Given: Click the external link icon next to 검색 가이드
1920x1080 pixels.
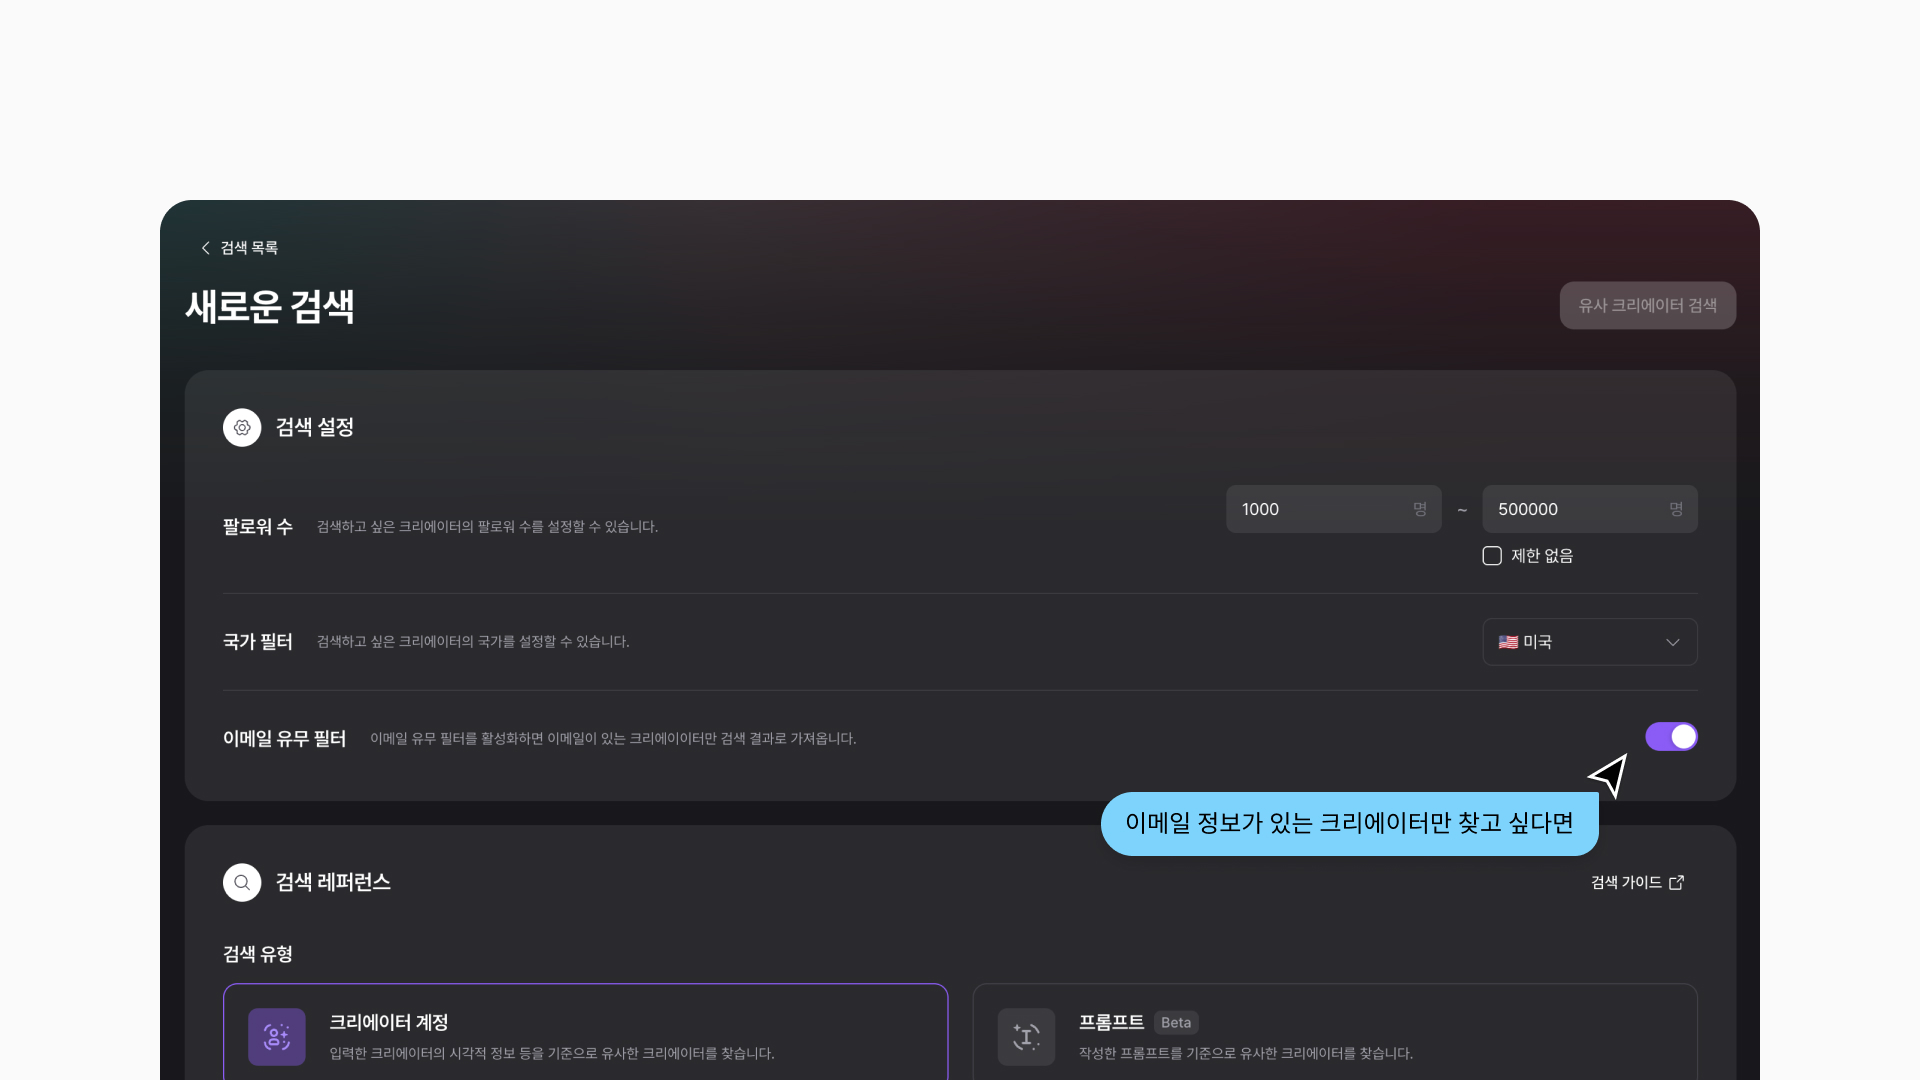Looking at the screenshot, I should 1677,882.
